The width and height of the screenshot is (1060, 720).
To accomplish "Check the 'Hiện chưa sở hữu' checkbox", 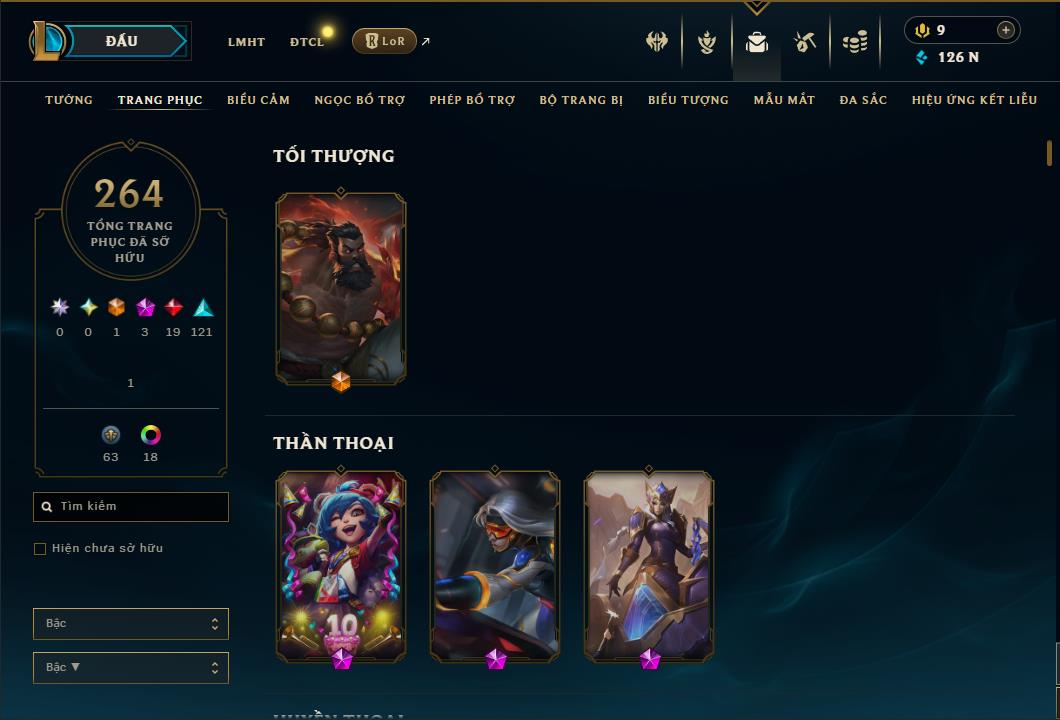I will pyautogui.click(x=40, y=548).
